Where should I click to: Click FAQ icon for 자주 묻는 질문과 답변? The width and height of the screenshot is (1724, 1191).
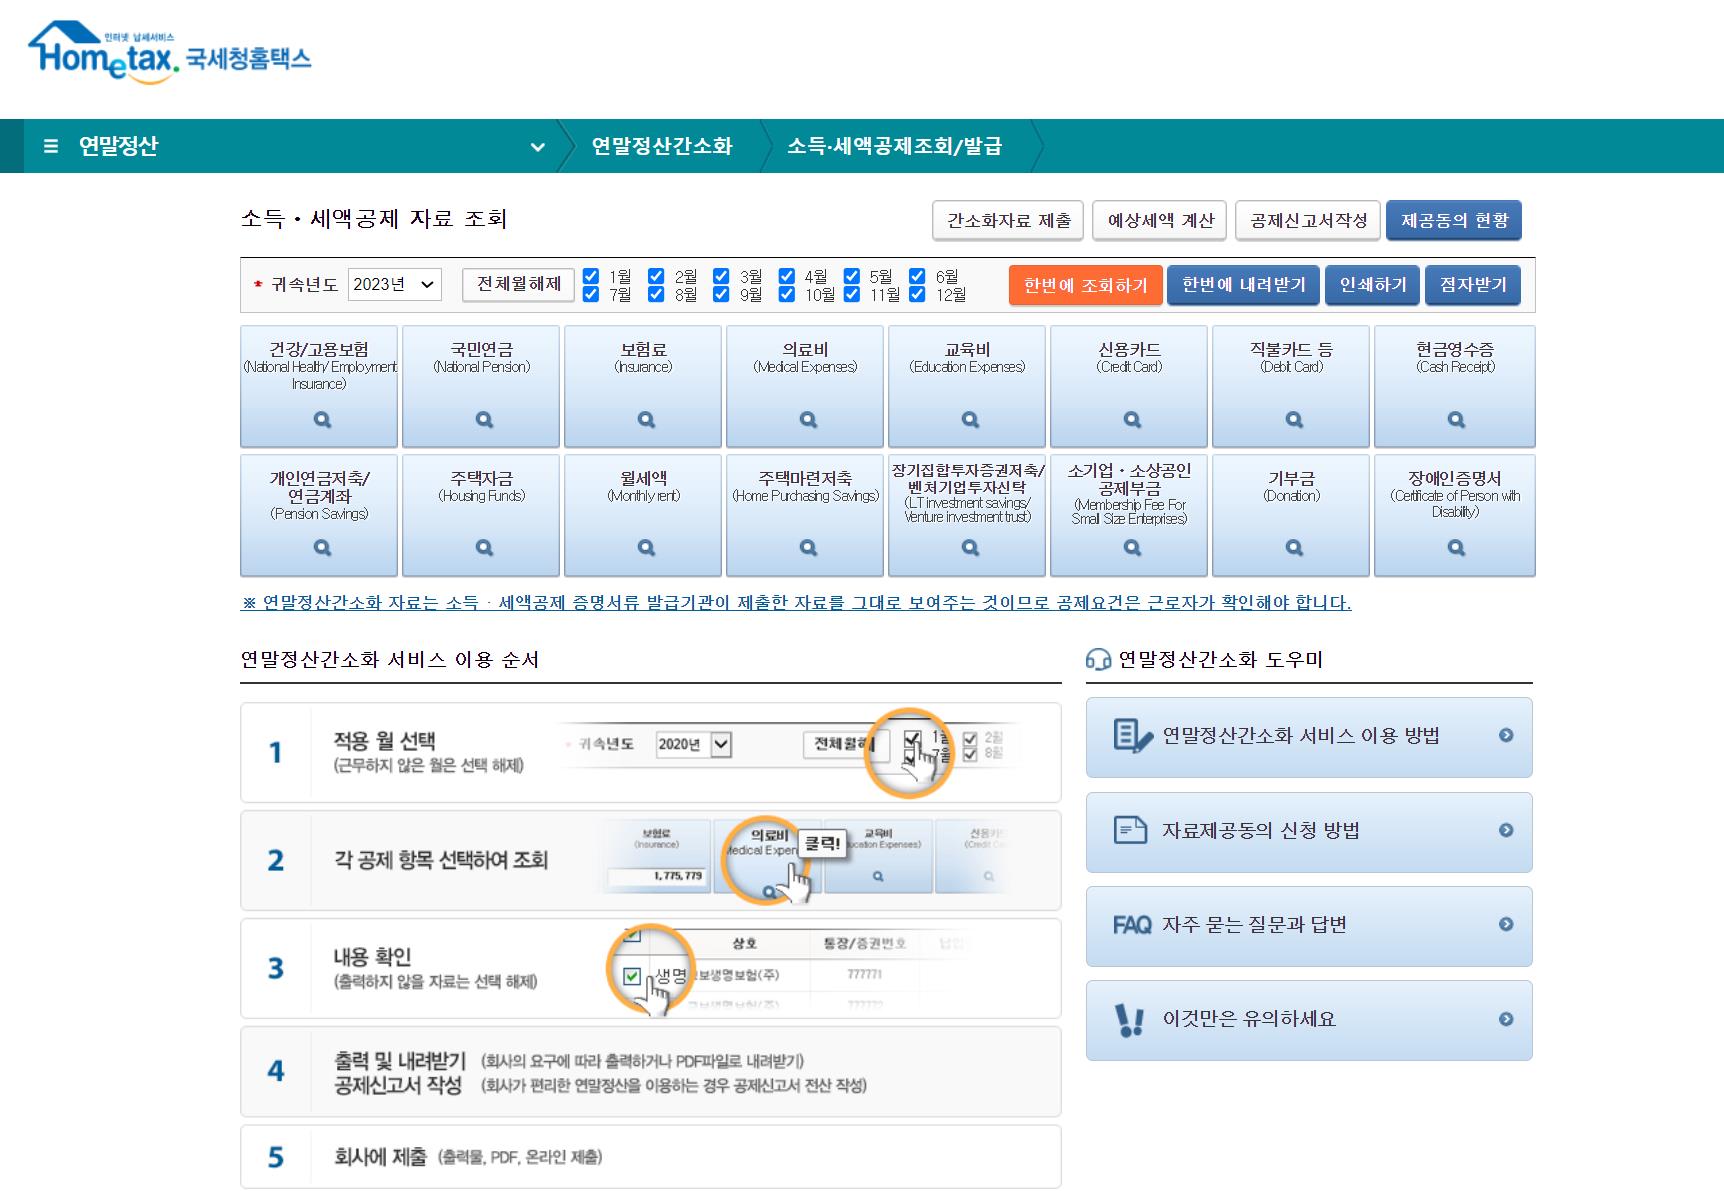[1132, 925]
